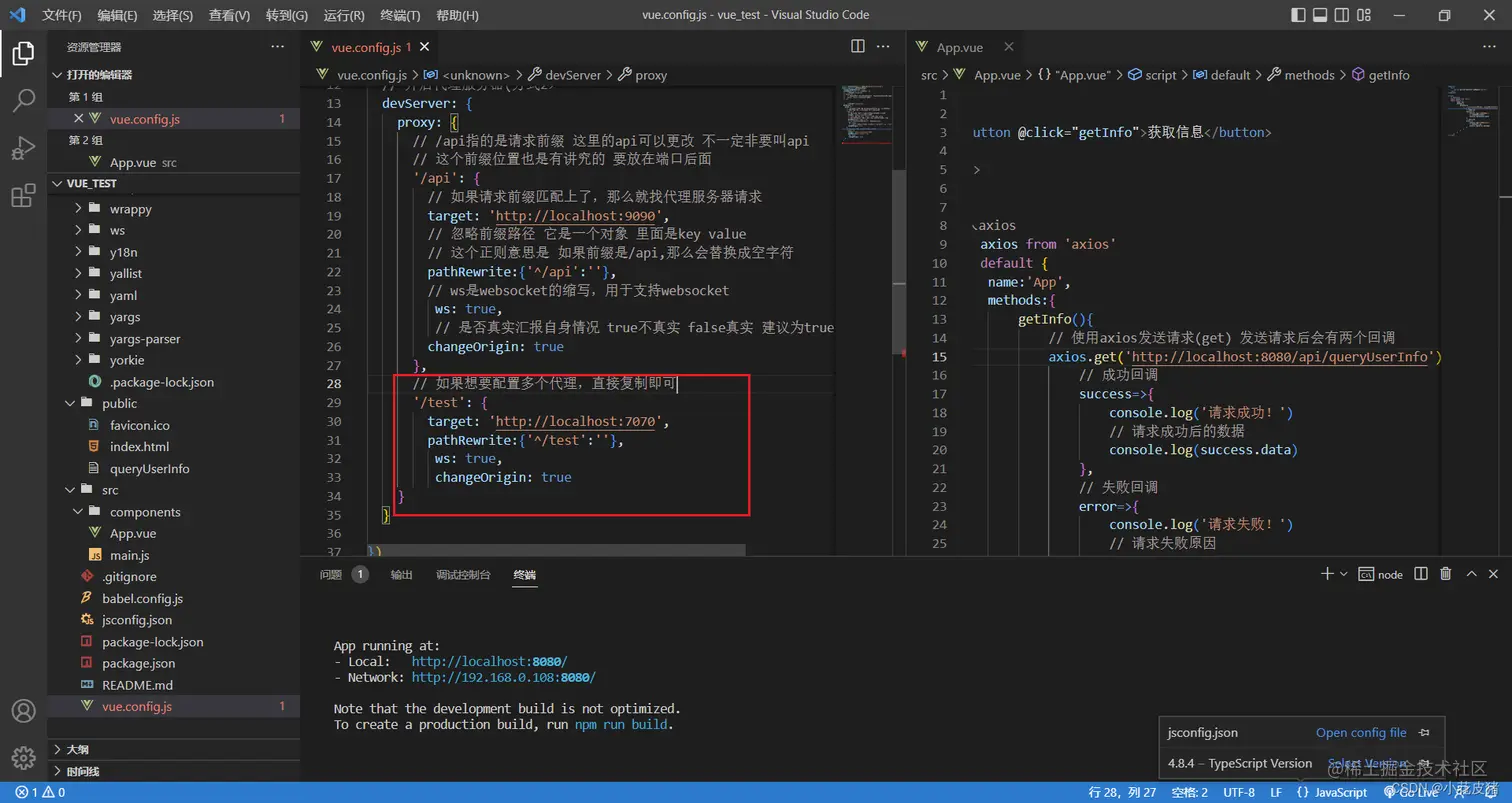
Task: Open Run and Debug view icon
Action: 23,148
